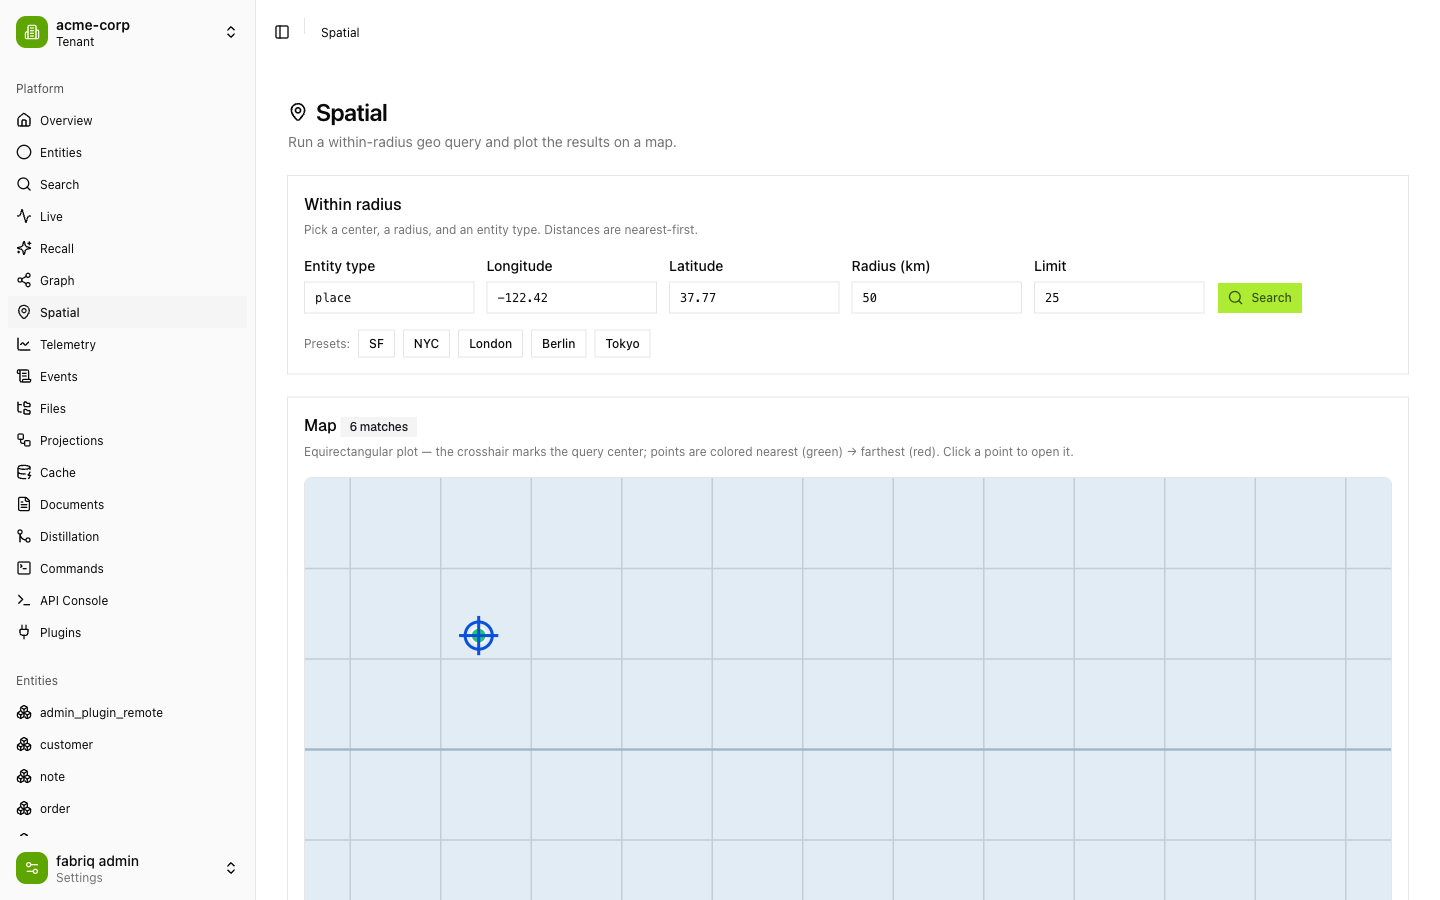Screen dimensions: 1440x900
Task: Click into the Longitude field
Action: [571, 298]
